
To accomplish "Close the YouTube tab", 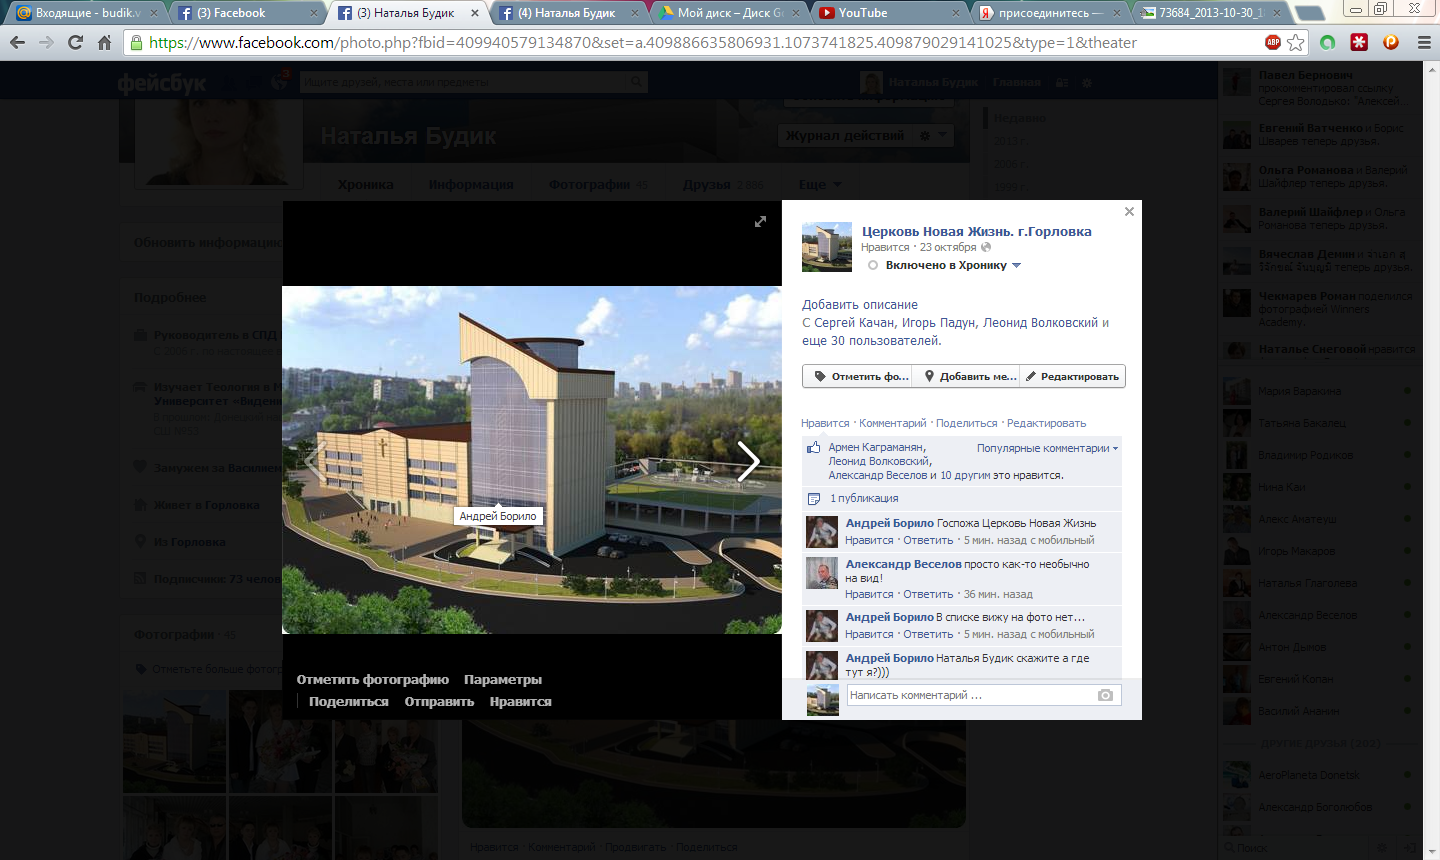I will [956, 13].
